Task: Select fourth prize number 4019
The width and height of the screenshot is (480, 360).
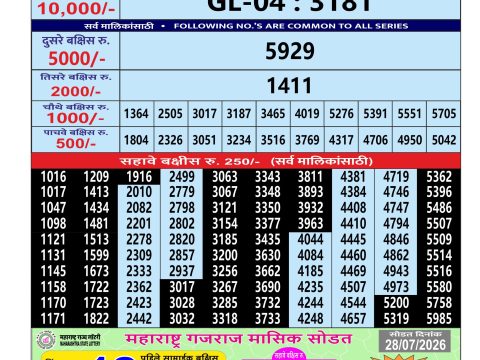Action: click(x=307, y=114)
